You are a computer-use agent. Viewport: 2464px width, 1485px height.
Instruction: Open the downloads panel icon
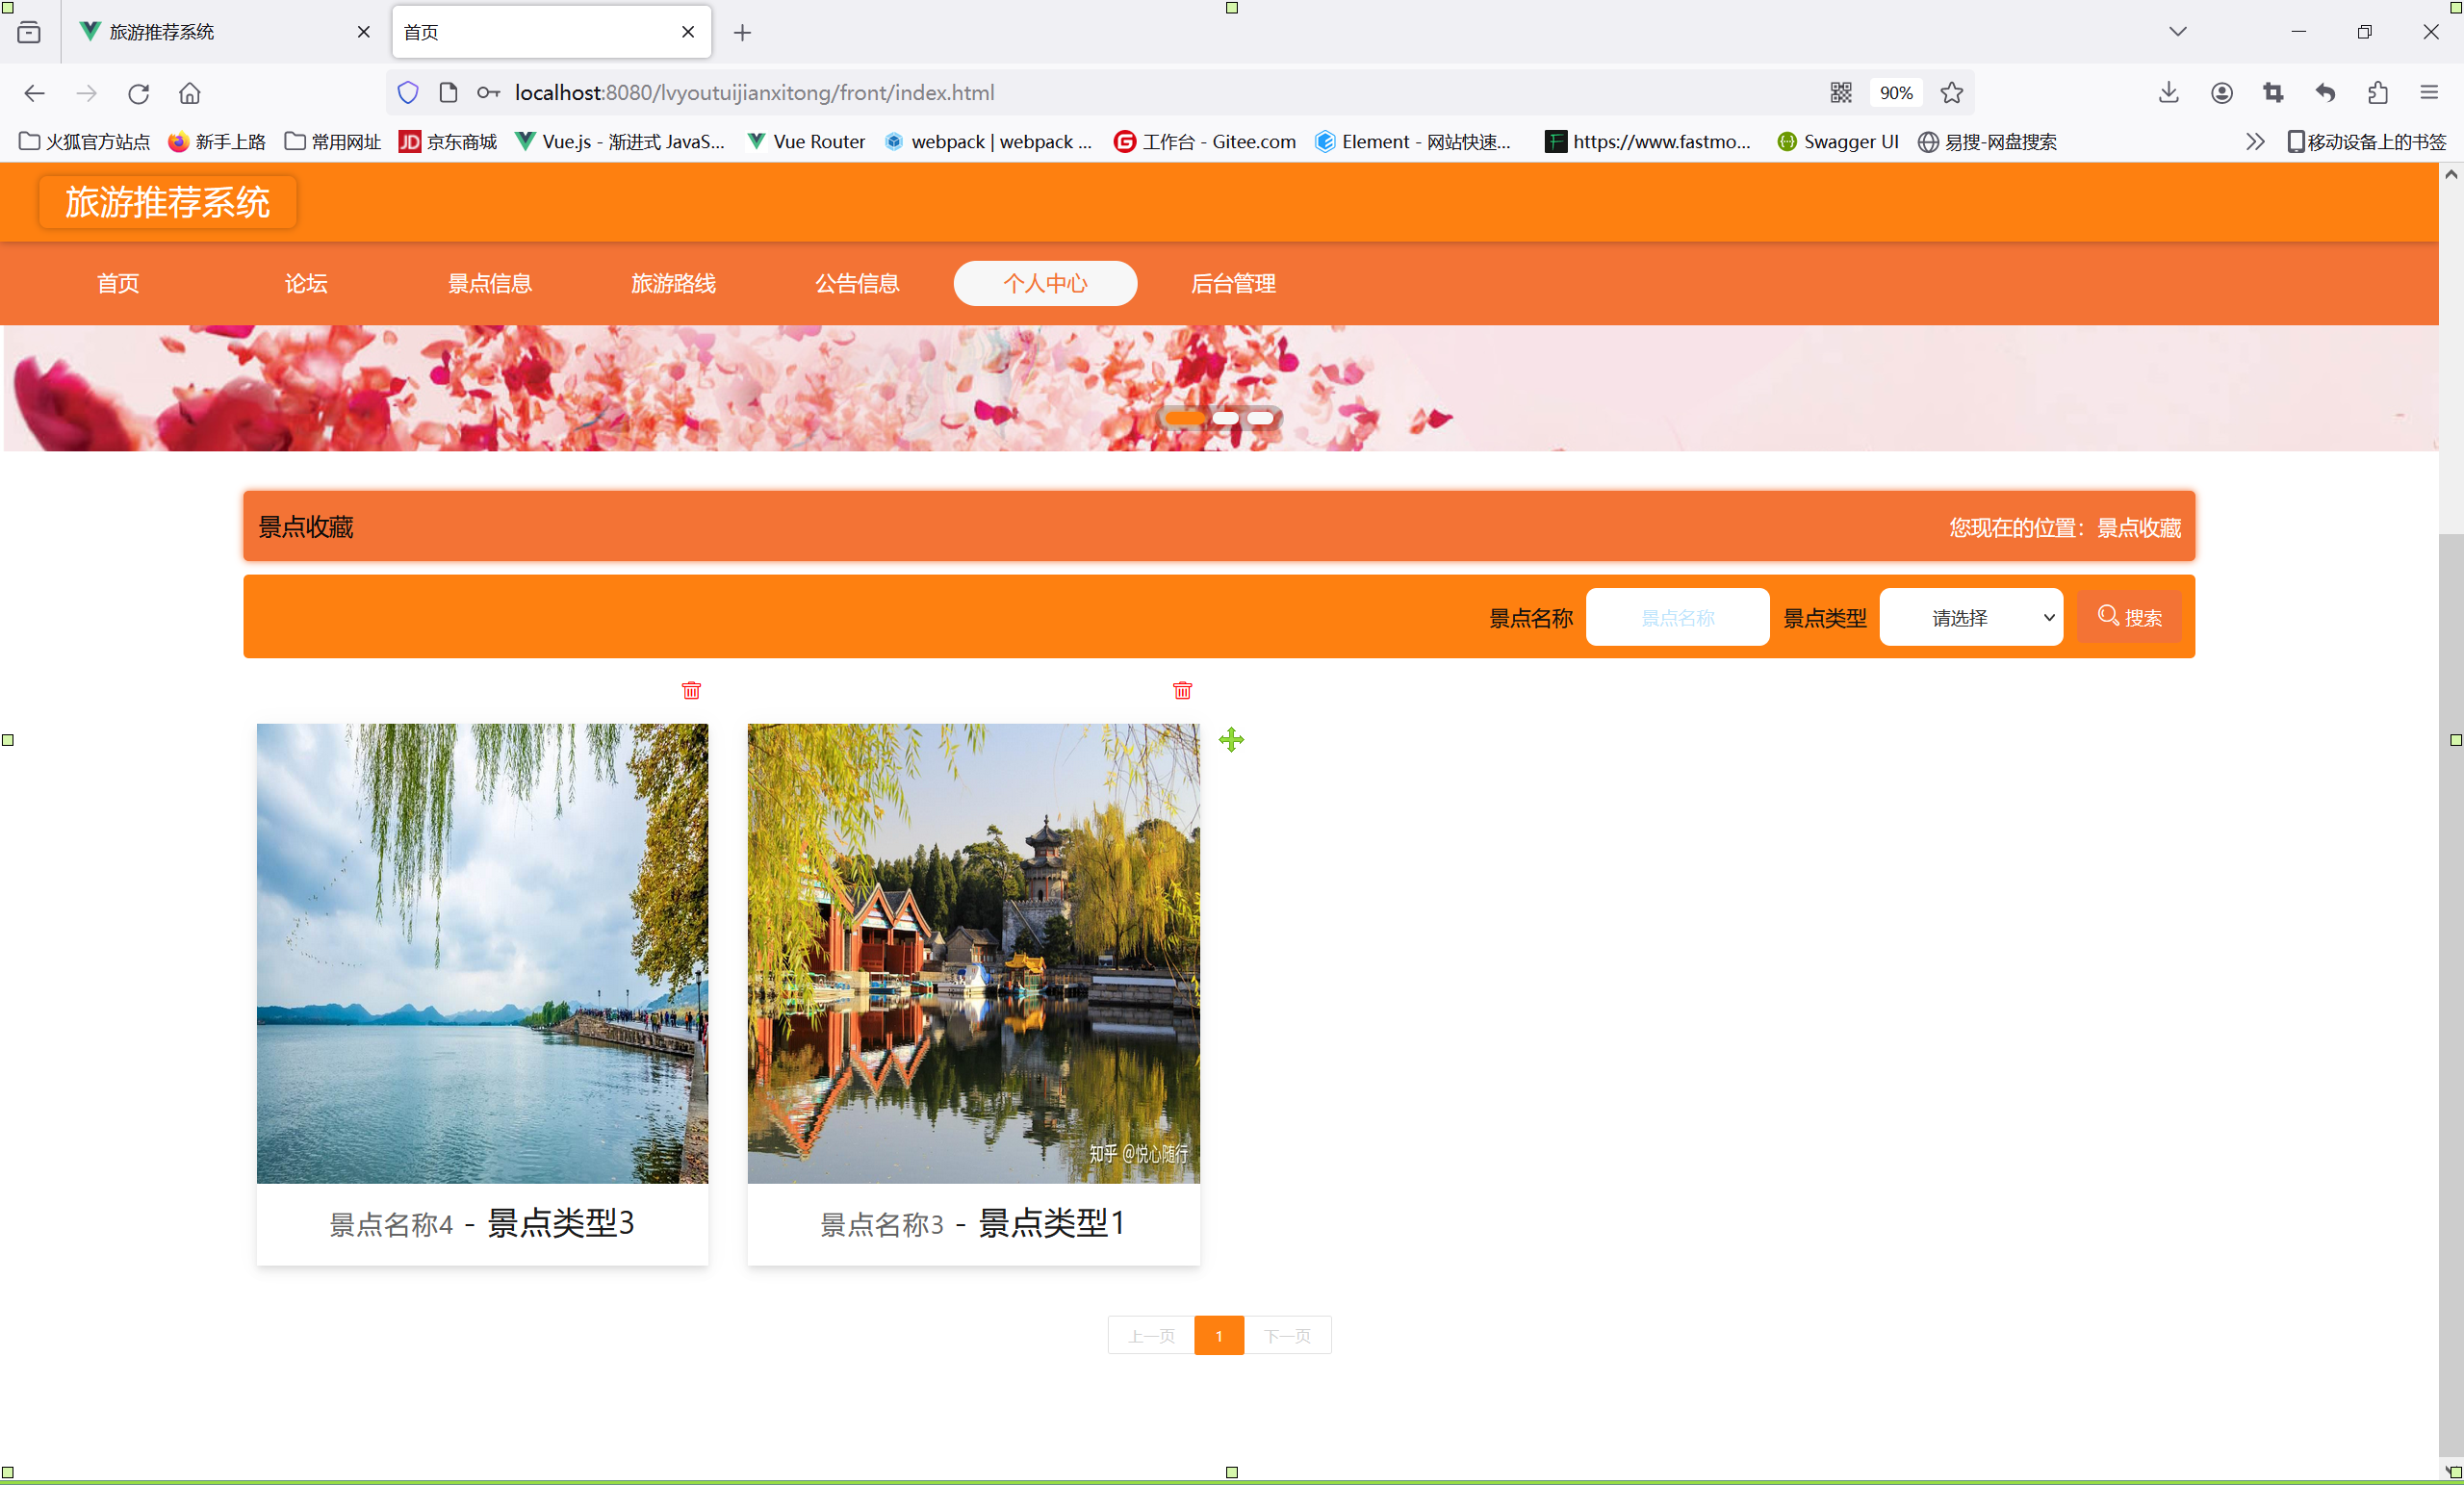pos(2168,93)
